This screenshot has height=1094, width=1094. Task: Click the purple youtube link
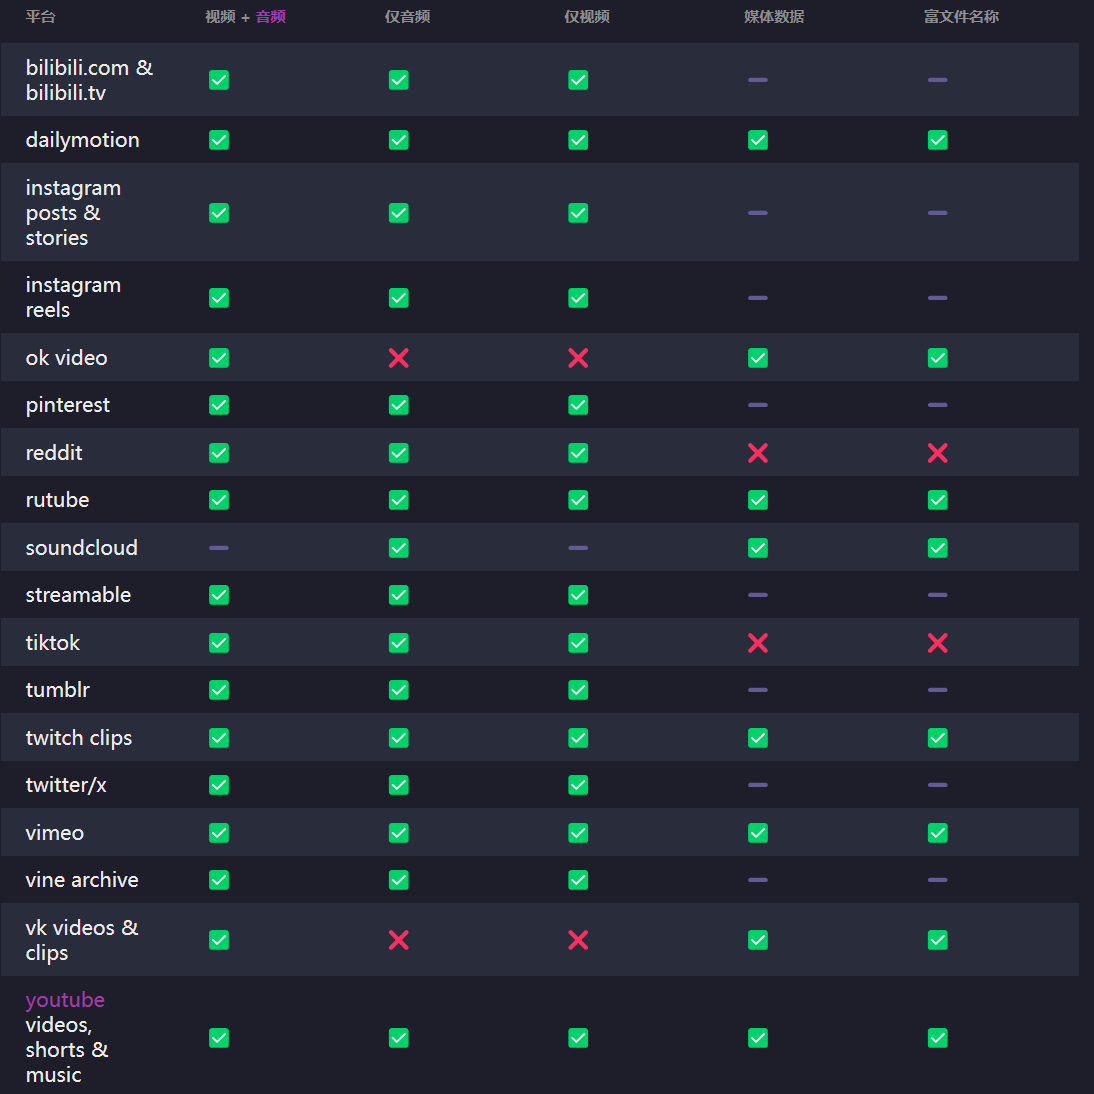click(65, 1000)
